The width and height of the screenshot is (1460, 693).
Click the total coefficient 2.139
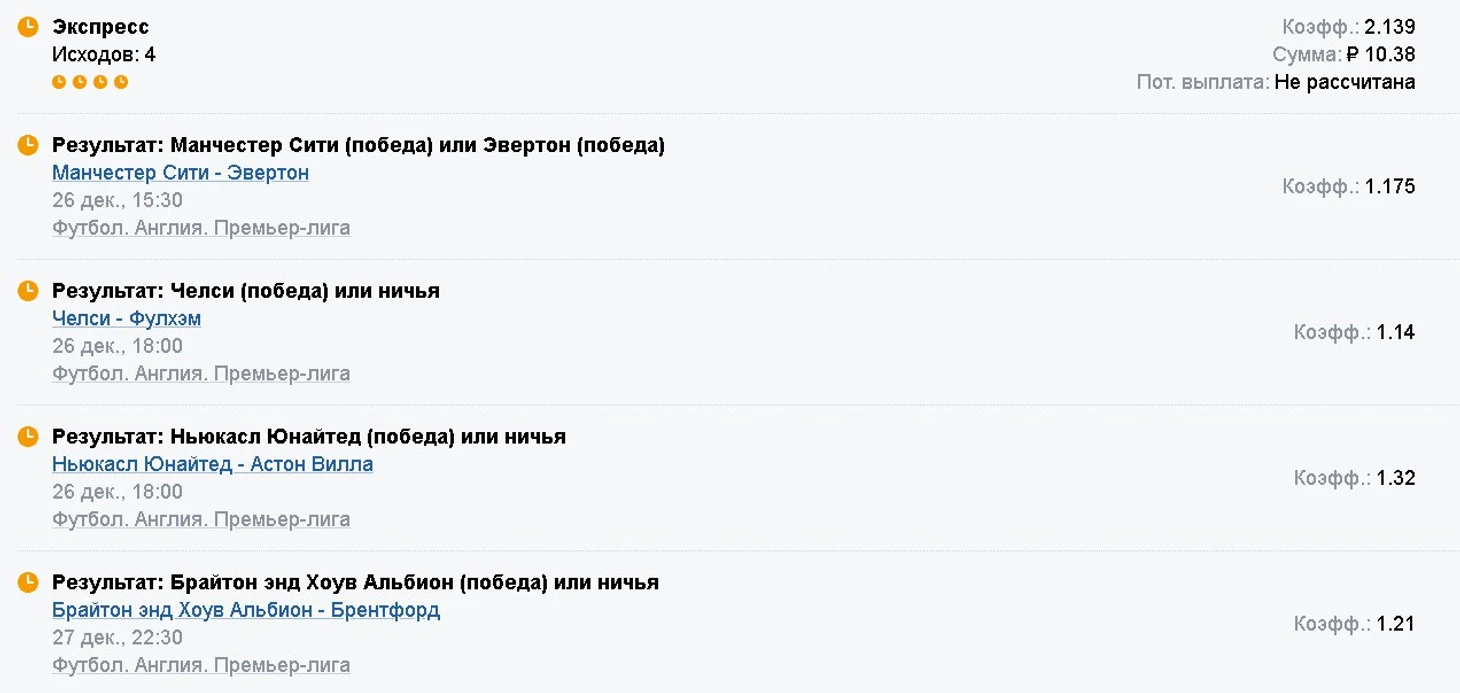point(1390,27)
